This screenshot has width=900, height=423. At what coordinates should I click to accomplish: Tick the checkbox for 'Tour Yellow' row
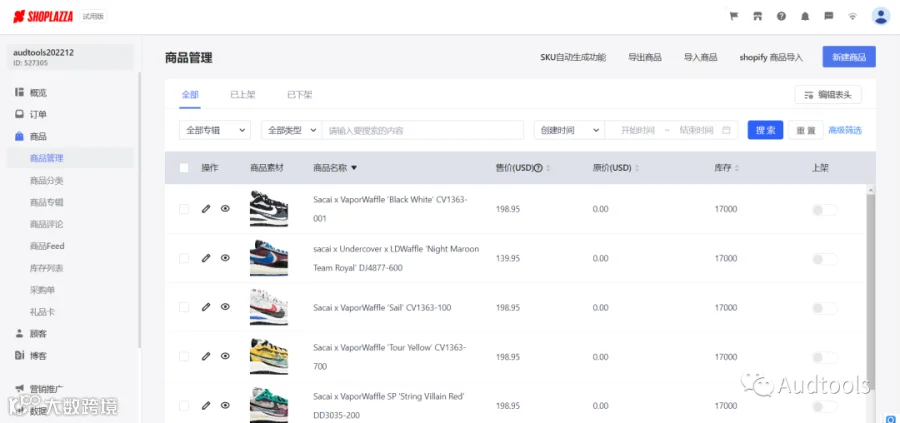(x=184, y=356)
